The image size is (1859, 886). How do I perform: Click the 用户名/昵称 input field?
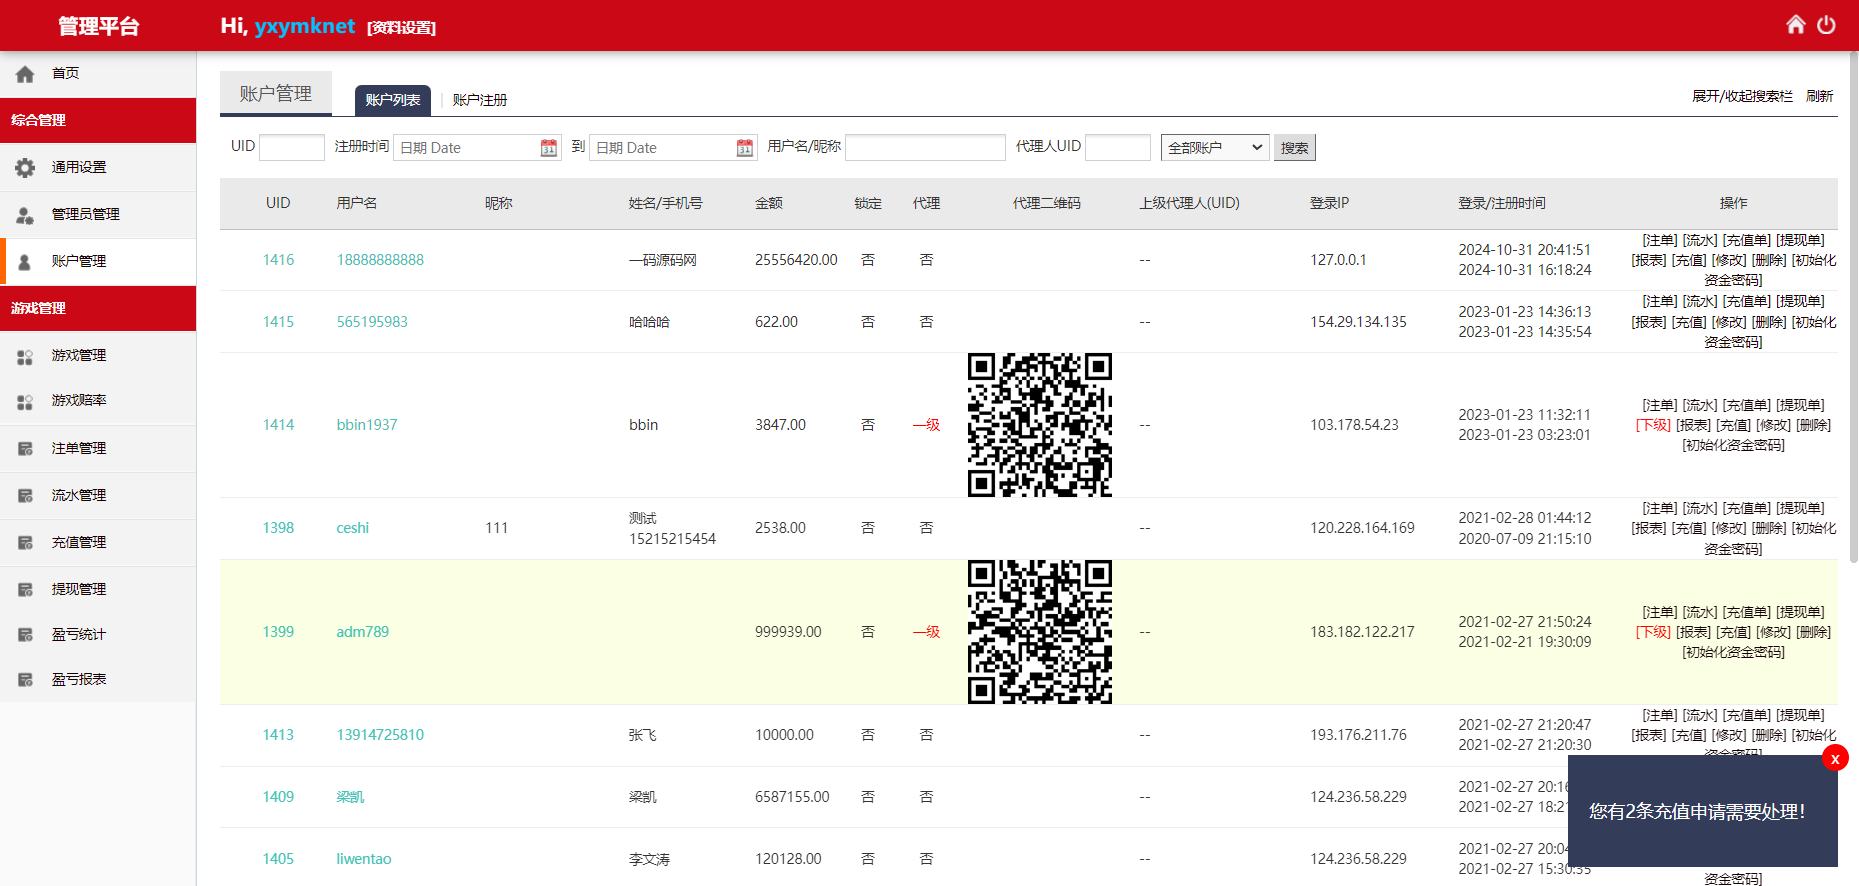click(925, 147)
